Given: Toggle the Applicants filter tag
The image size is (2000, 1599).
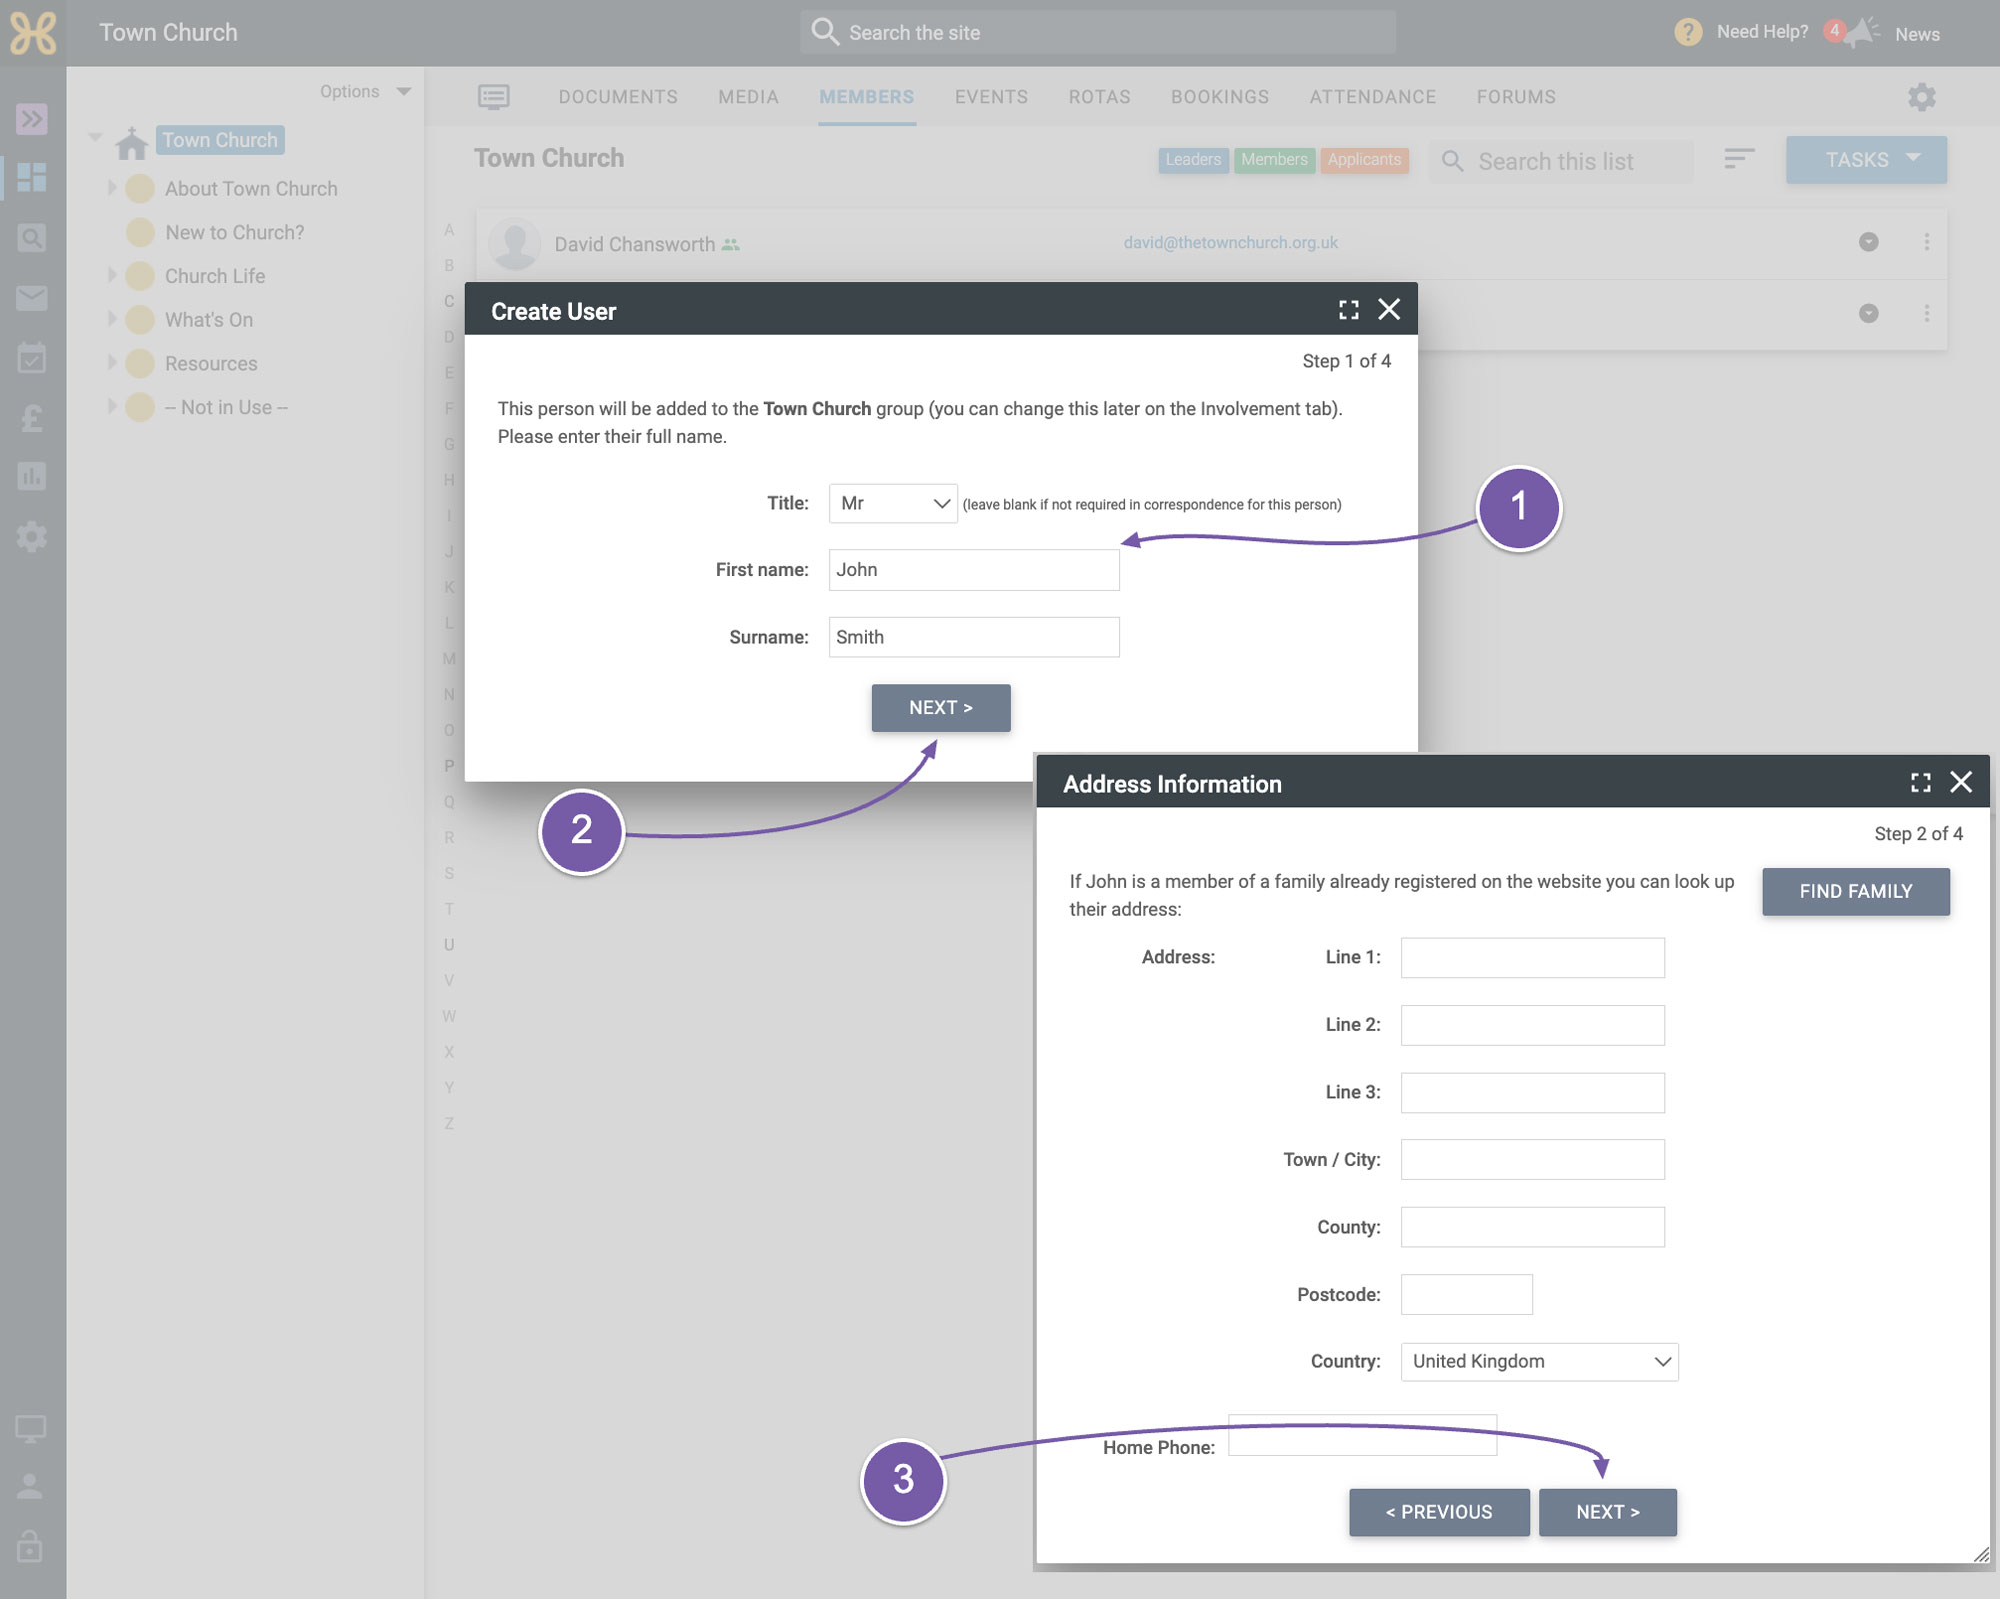Looking at the screenshot, I should point(1364,160).
